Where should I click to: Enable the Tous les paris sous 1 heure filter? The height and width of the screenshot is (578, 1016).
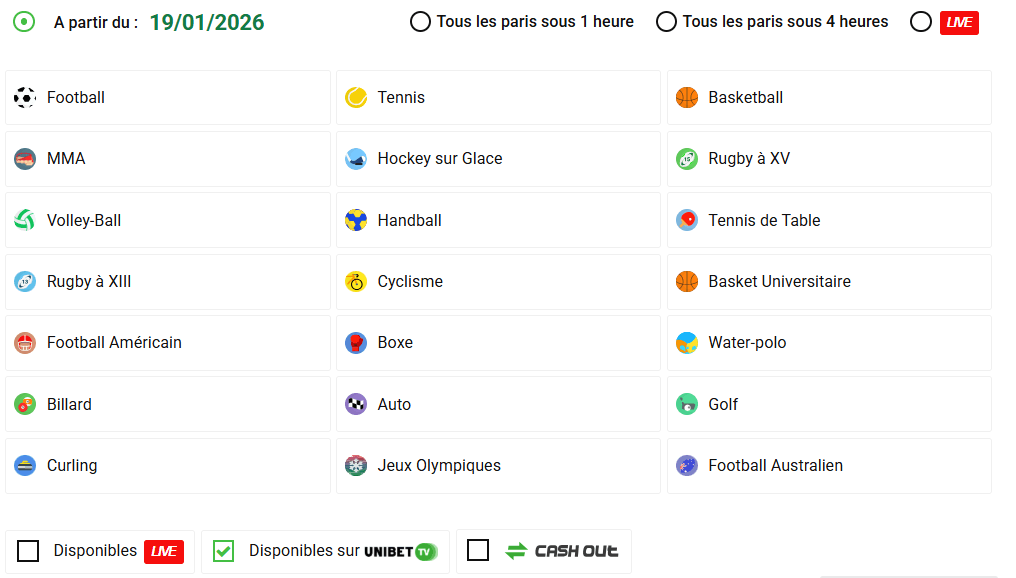(x=420, y=21)
